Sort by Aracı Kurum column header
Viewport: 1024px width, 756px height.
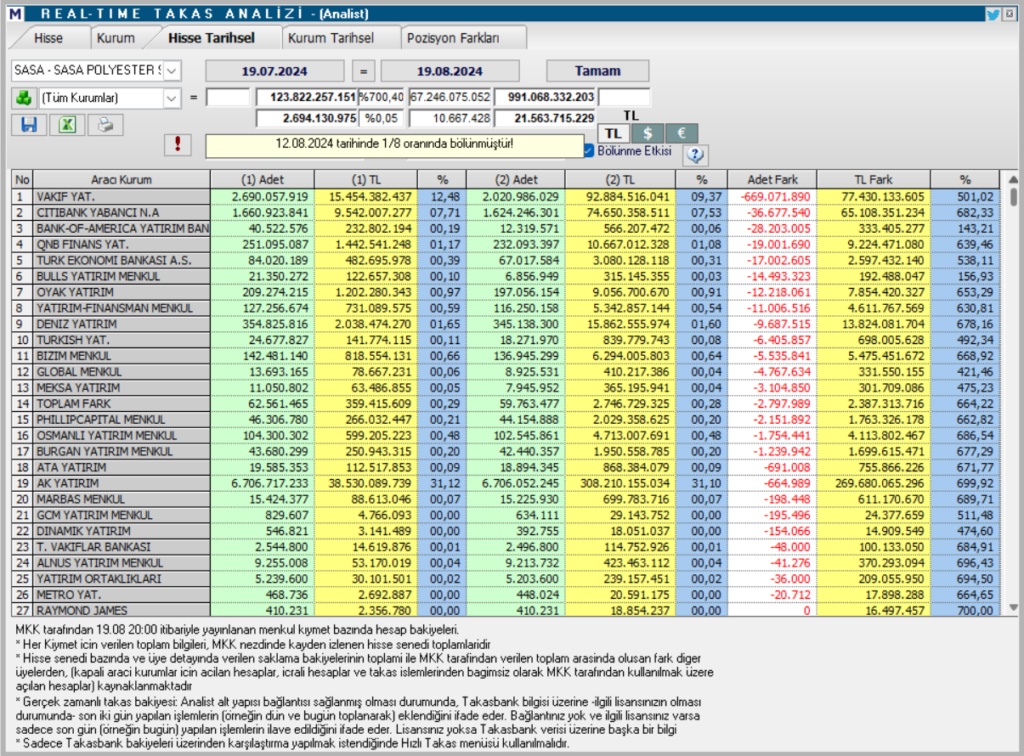click(x=121, y=180)
